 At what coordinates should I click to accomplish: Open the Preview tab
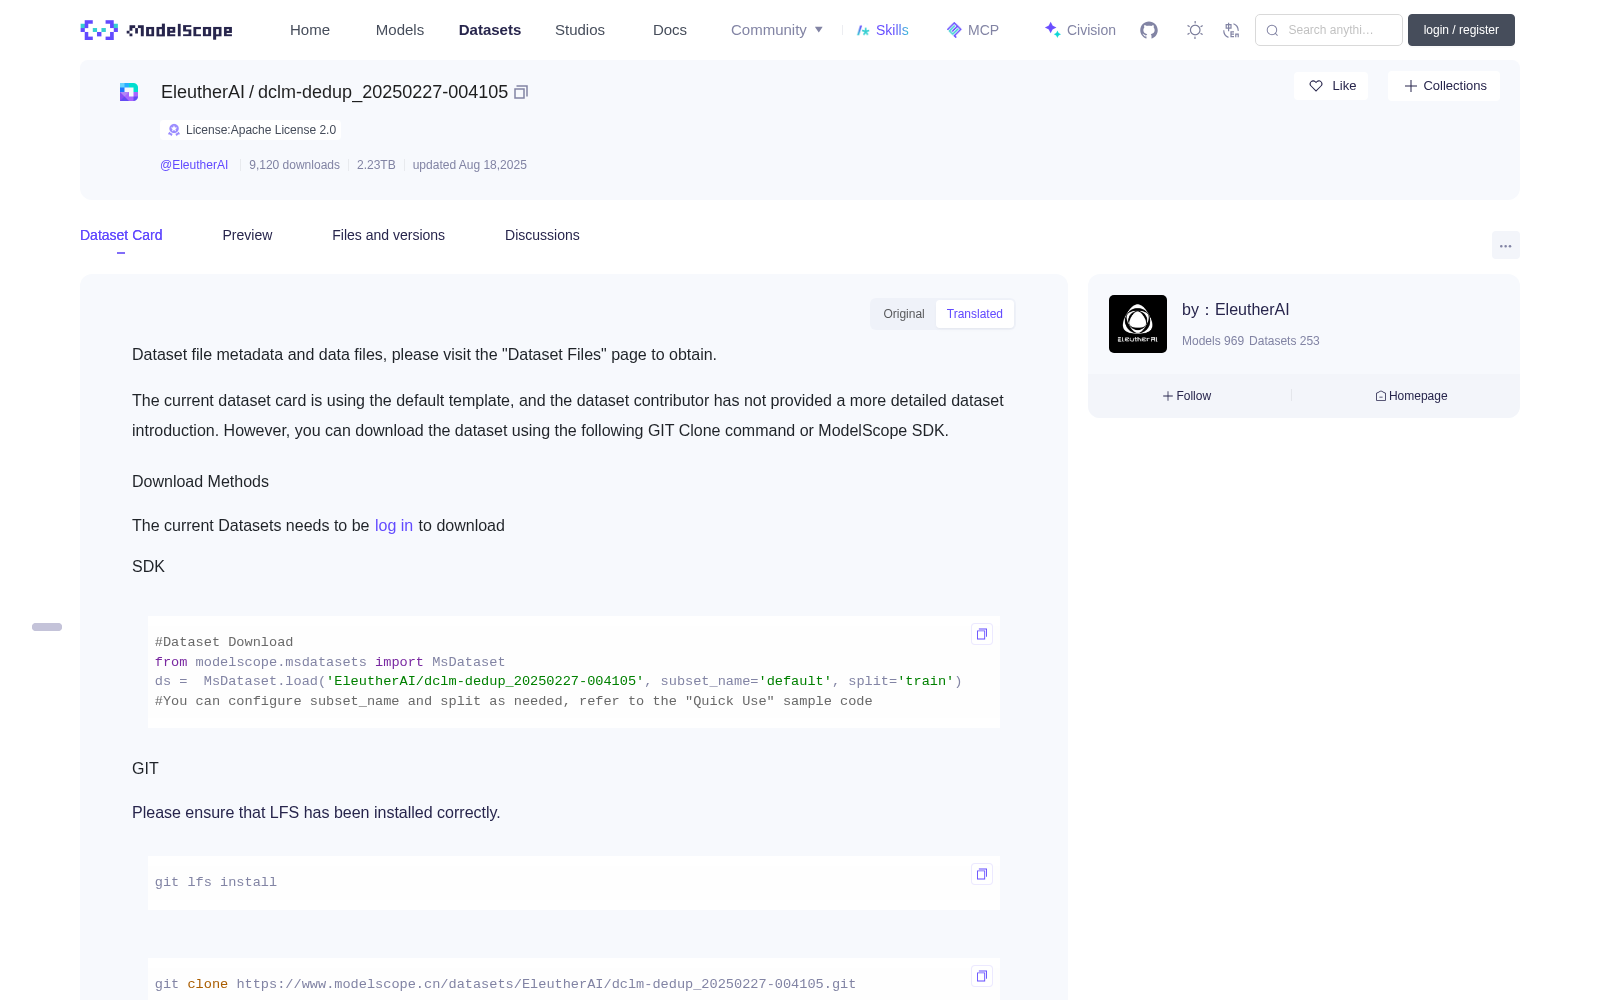tap(247, 235)
